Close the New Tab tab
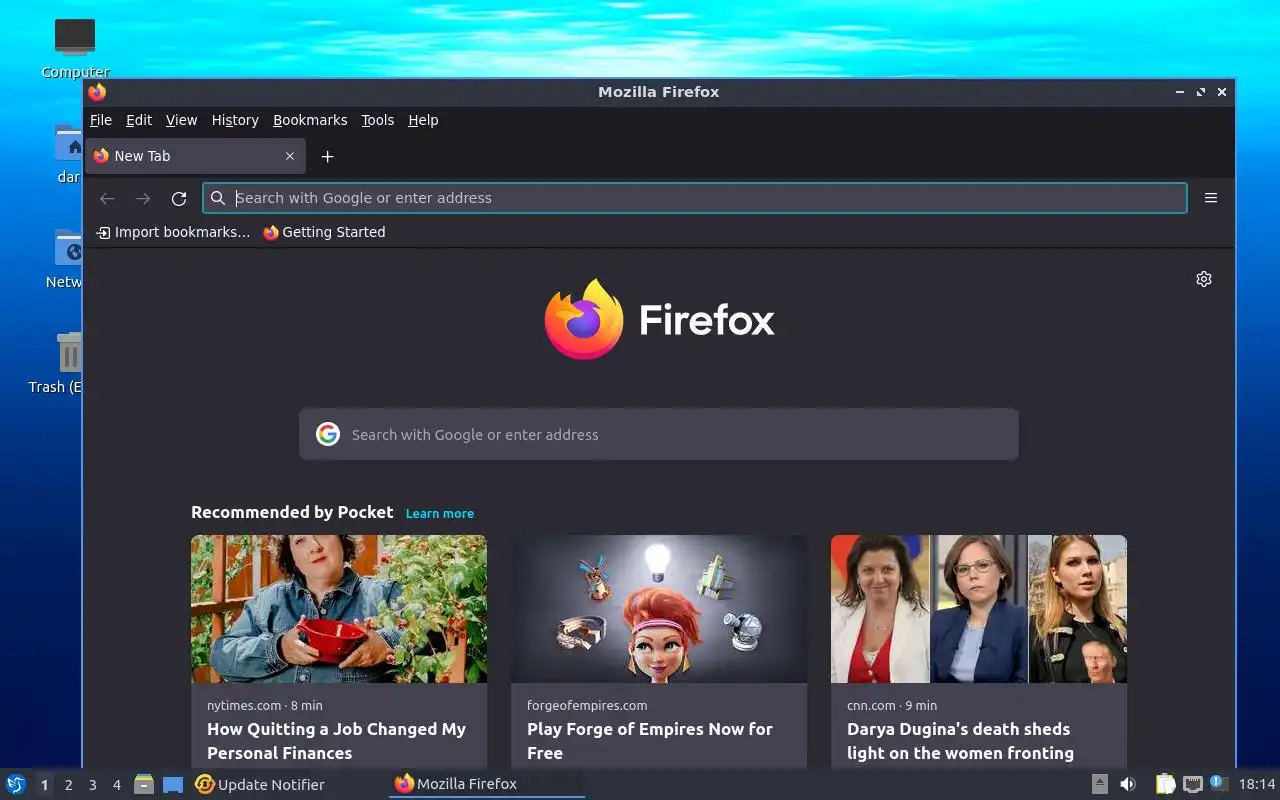The image size is (1280, 800). [290, 156]
